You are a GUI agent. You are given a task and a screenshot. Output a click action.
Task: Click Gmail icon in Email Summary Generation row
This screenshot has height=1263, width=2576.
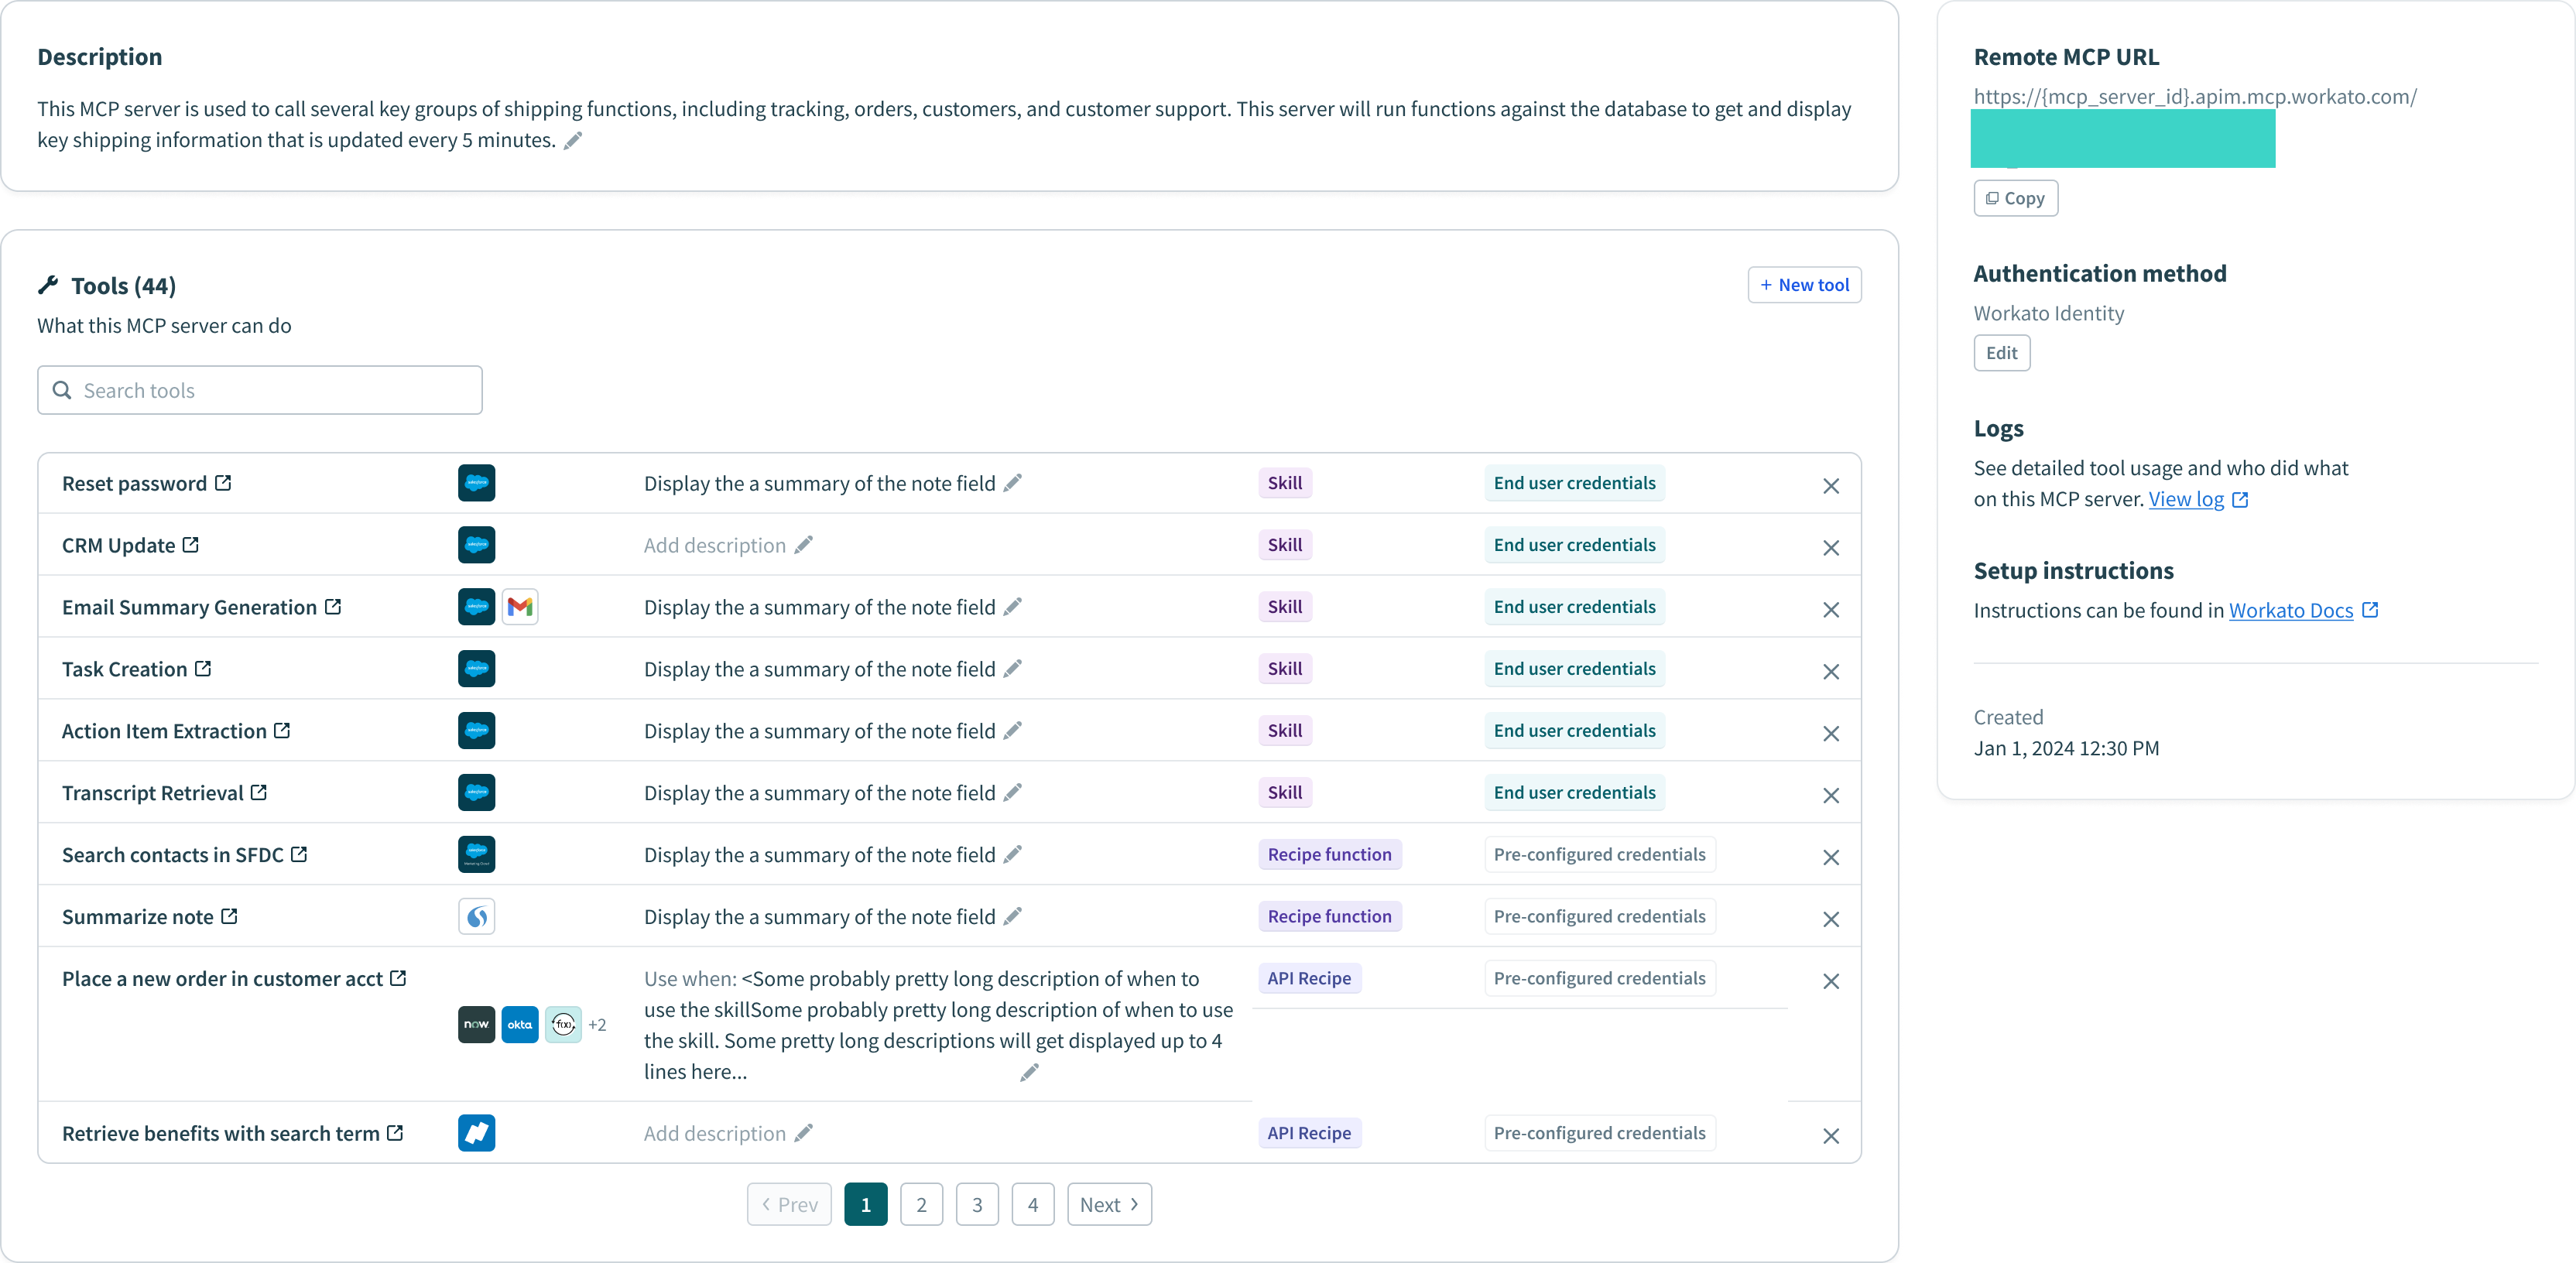click(x=520, y=607)
